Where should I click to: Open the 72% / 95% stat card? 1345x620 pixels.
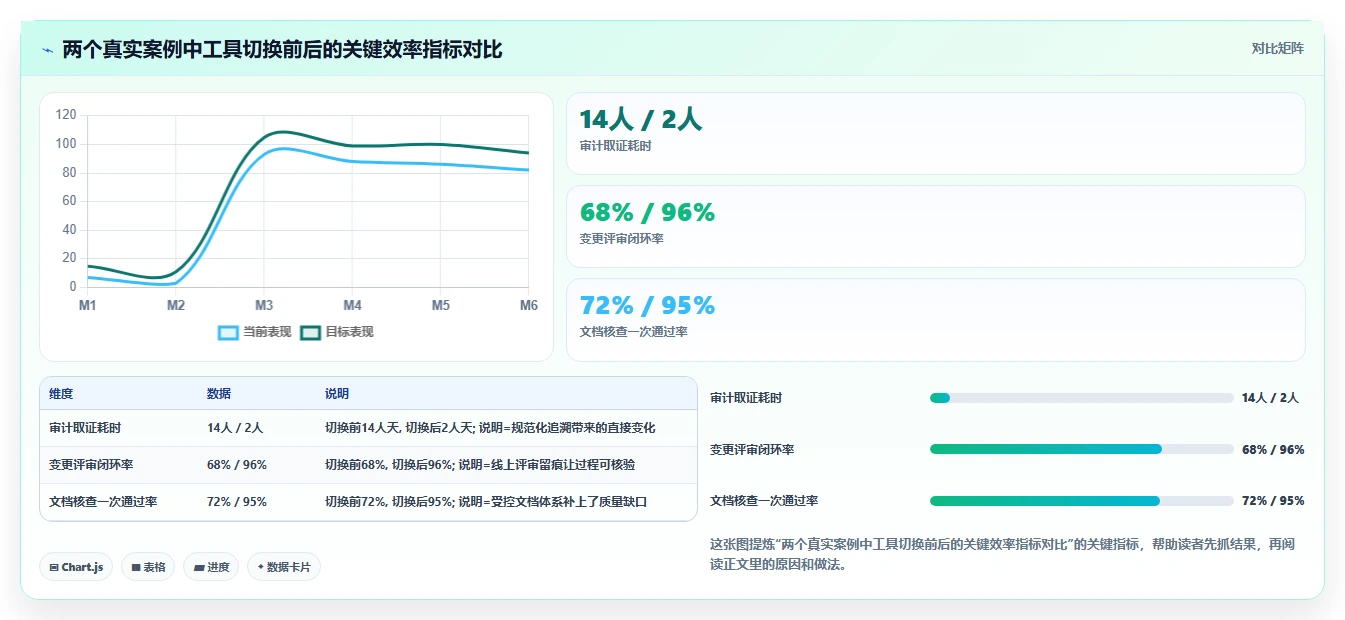point(936,320)
